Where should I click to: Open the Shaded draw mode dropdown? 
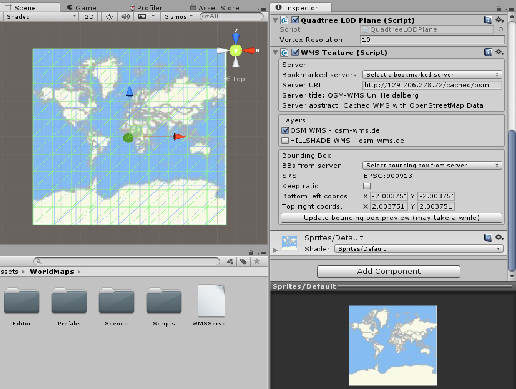coord(40,16)
